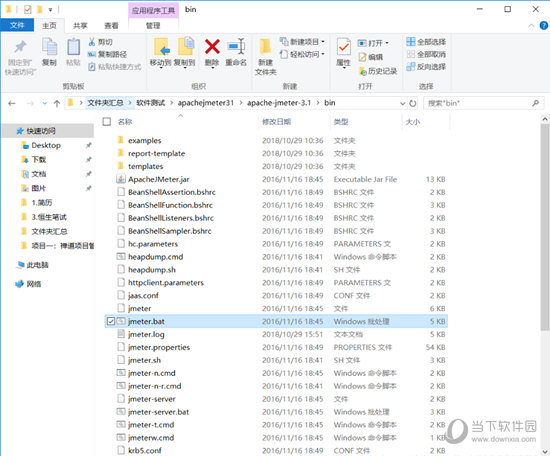Click the quick access toolbar properties checkmark icon
The width and height of the screenshot is (550, 456).
(28, 9)
